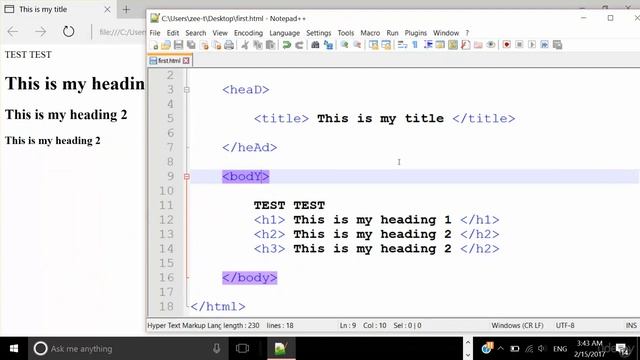Toggle the Function List toolbar icon

coord(465,45)
